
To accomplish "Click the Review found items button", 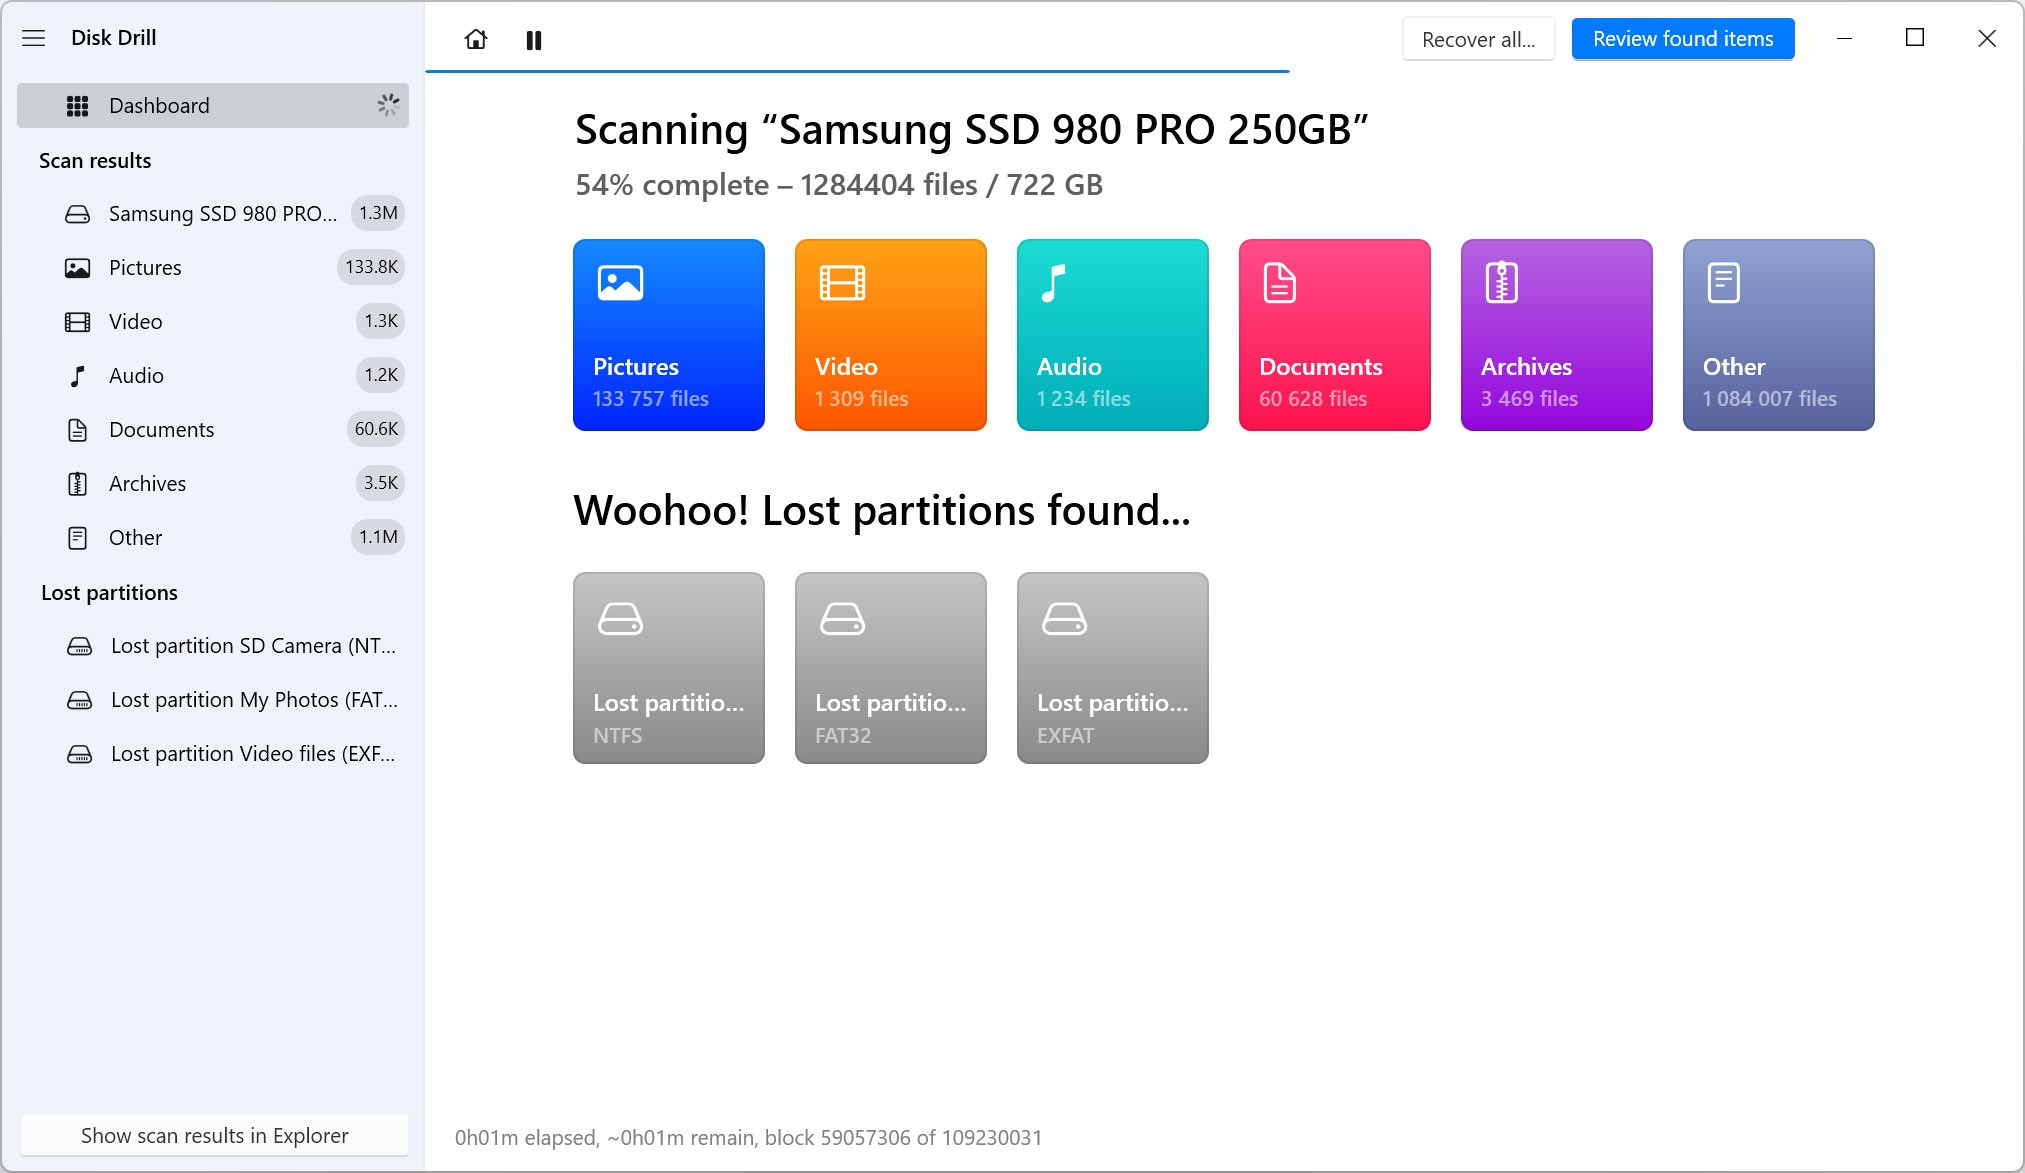I will tap(1683, 38).
